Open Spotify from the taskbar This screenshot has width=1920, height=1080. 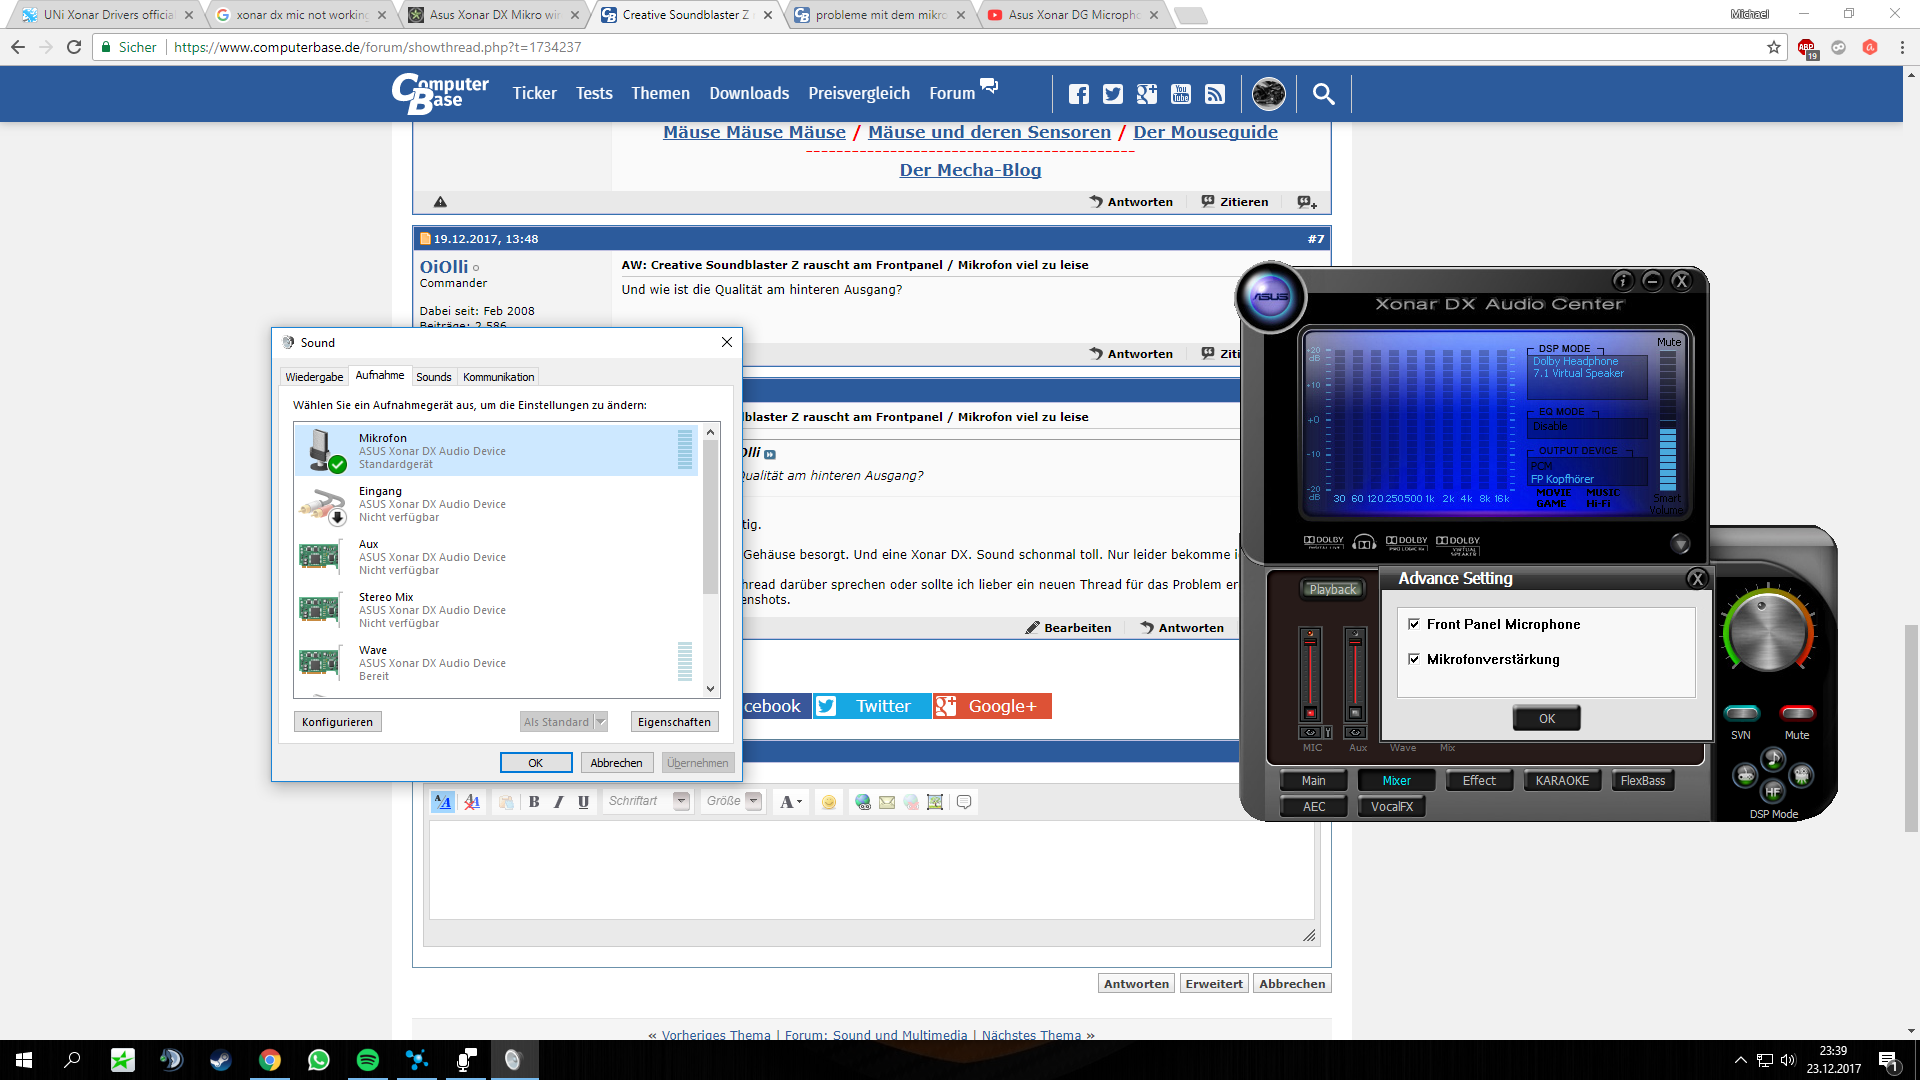pos(367,1059)
